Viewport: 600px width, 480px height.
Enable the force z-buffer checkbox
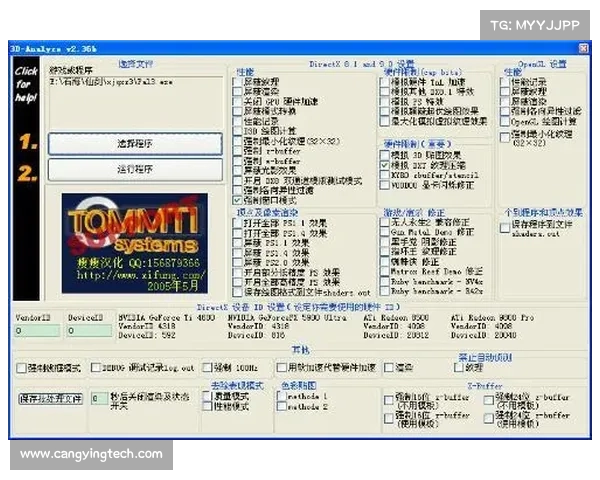pyautogui.click(x=236, y=149)
